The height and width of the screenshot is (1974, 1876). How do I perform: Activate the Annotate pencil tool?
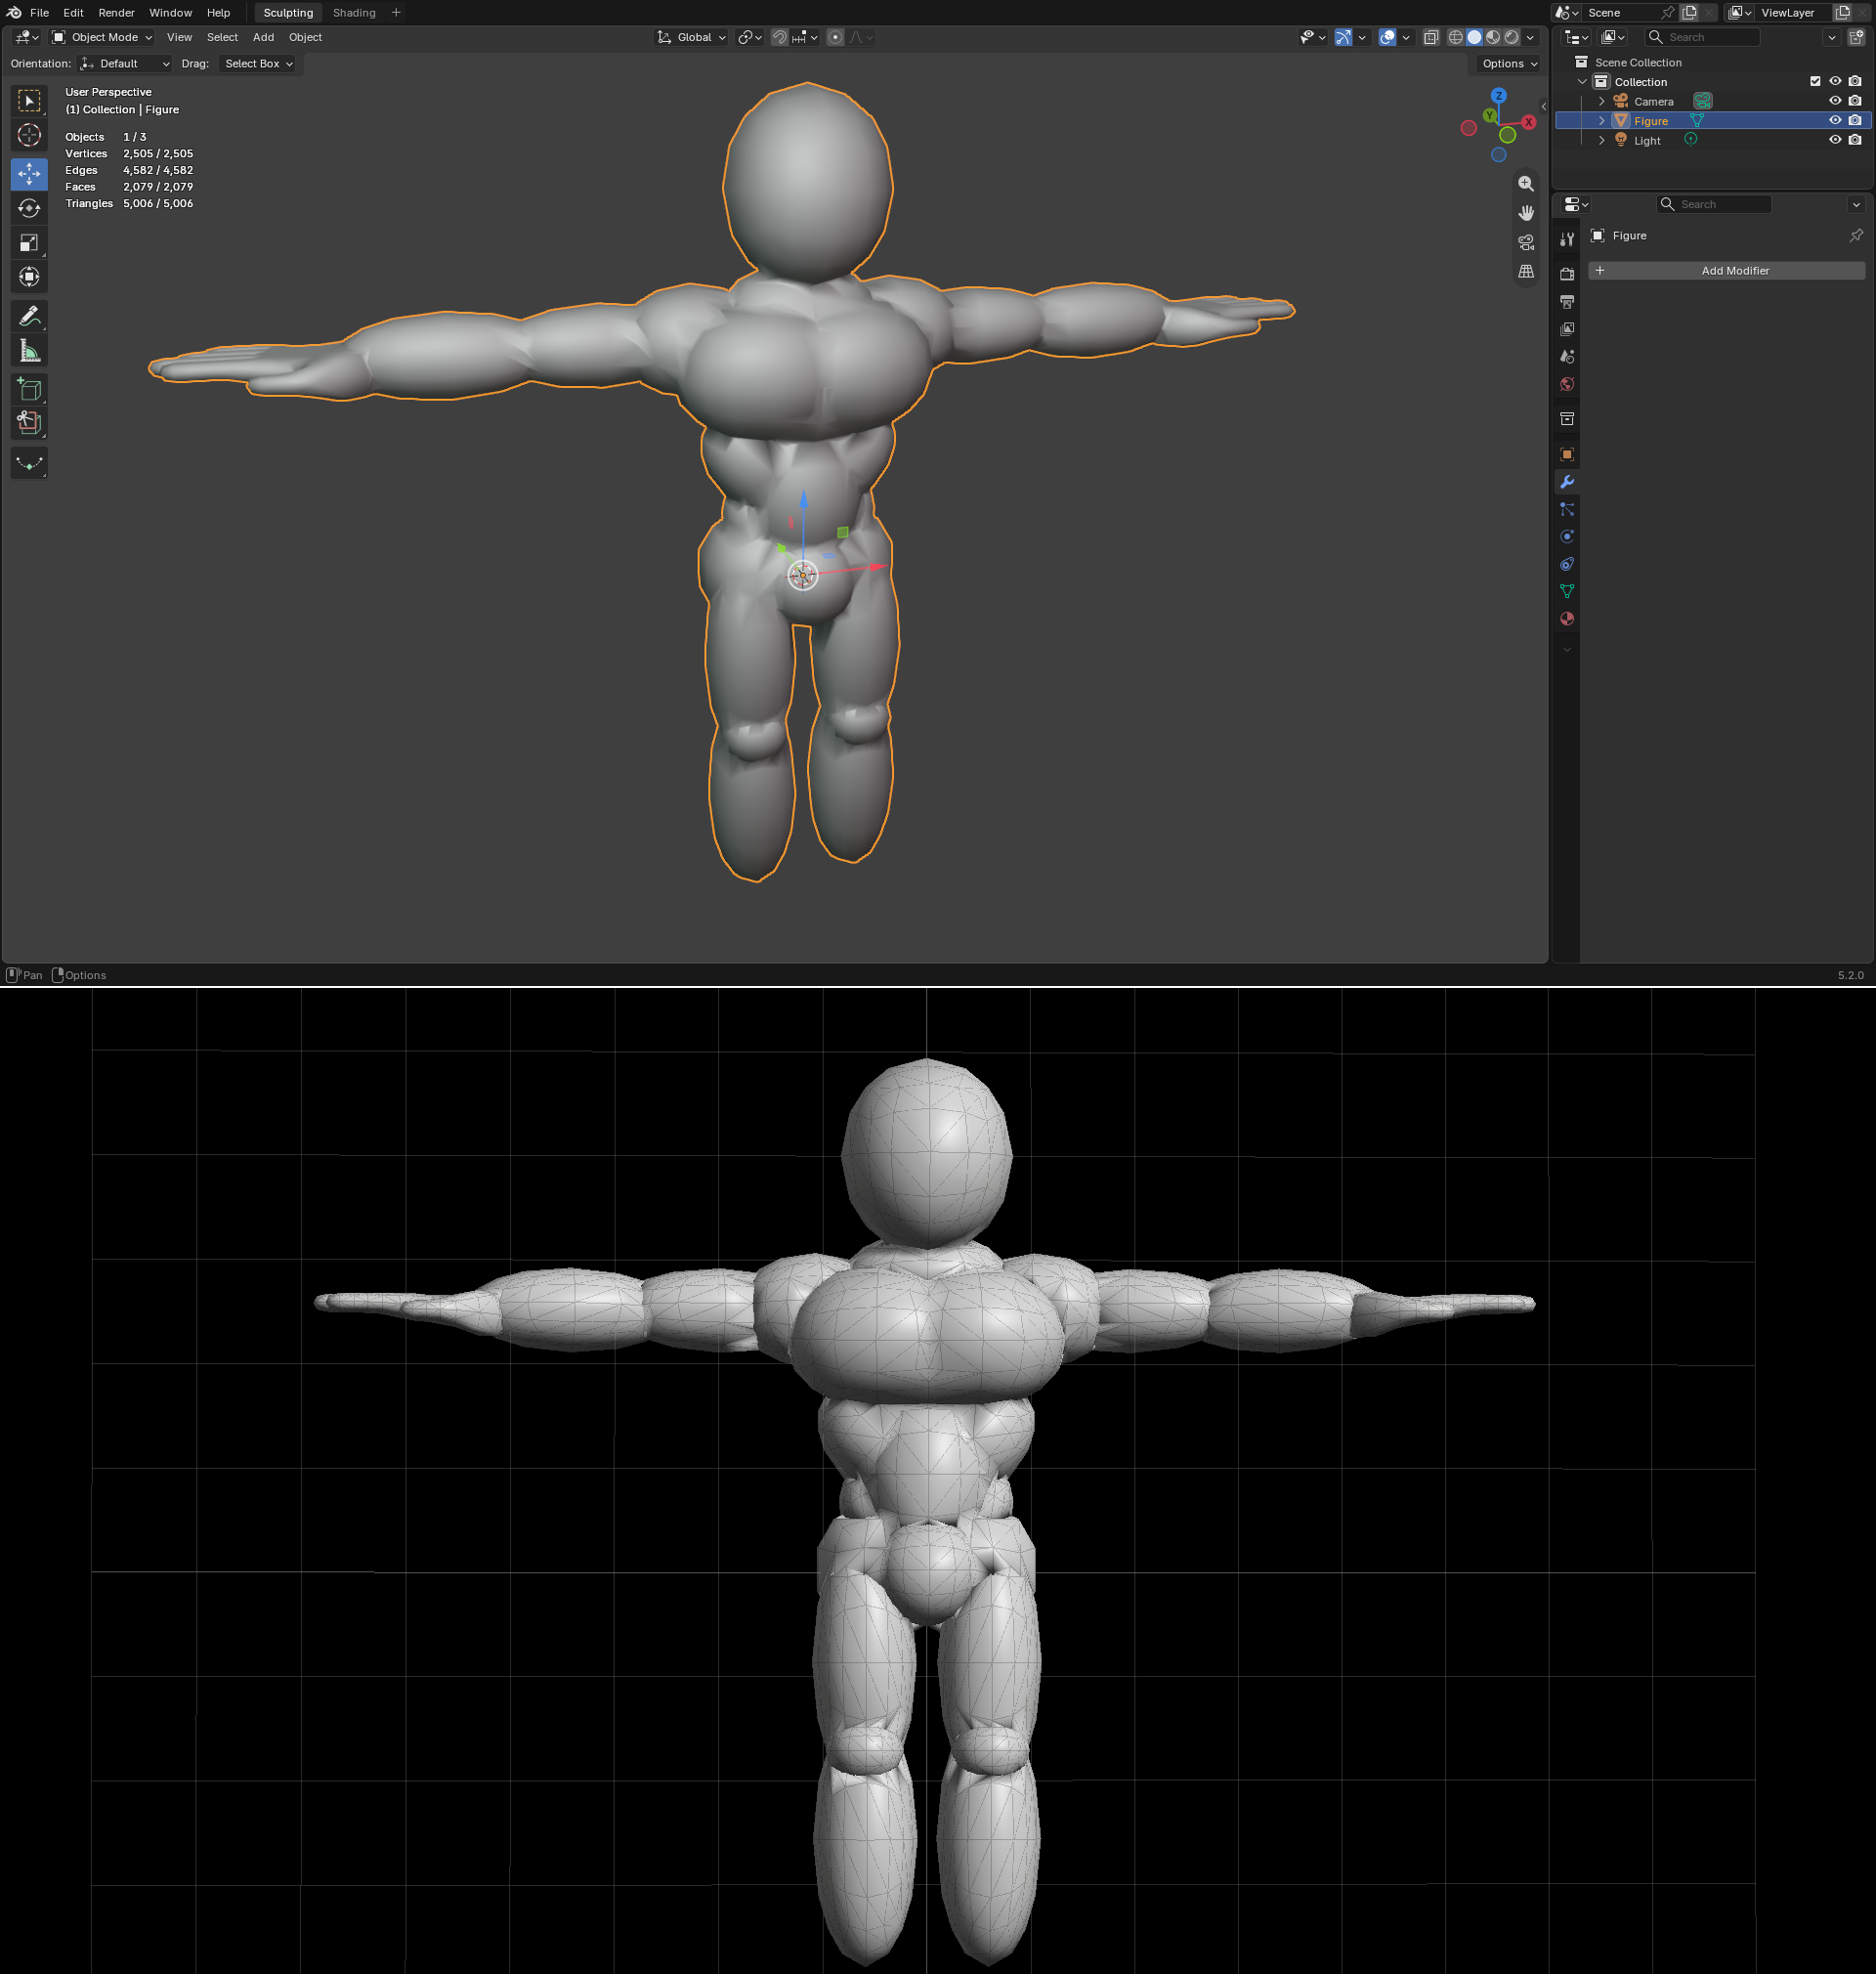pyautogui.click(x=29, y=316)
